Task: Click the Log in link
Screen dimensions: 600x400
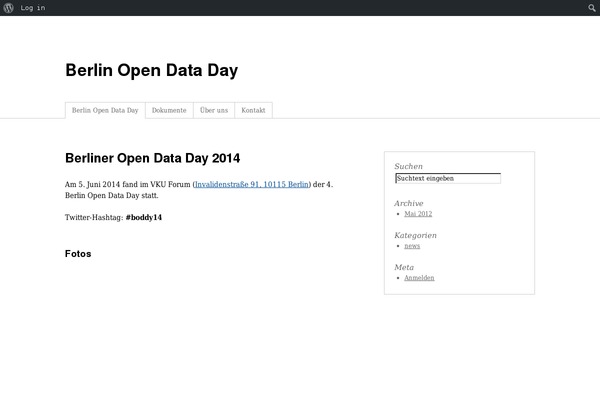Action: pyautogui.click(x=33, y=8)
